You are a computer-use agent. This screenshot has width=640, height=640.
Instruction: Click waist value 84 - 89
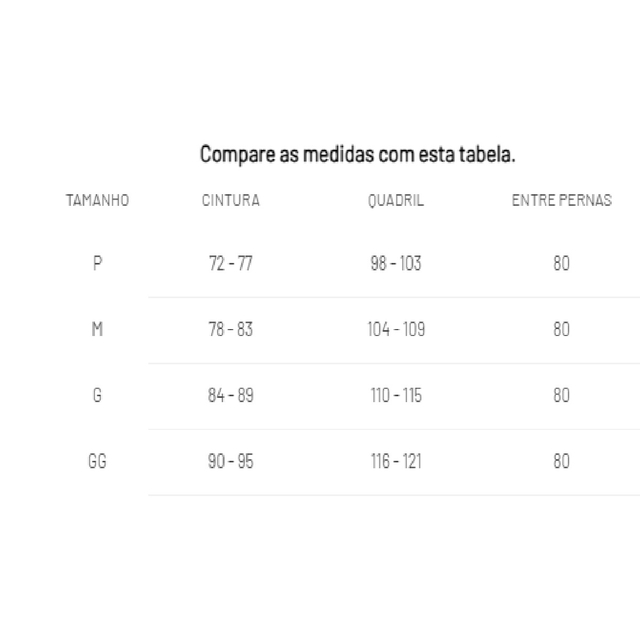pyautogui.click(x=231, y=395)
